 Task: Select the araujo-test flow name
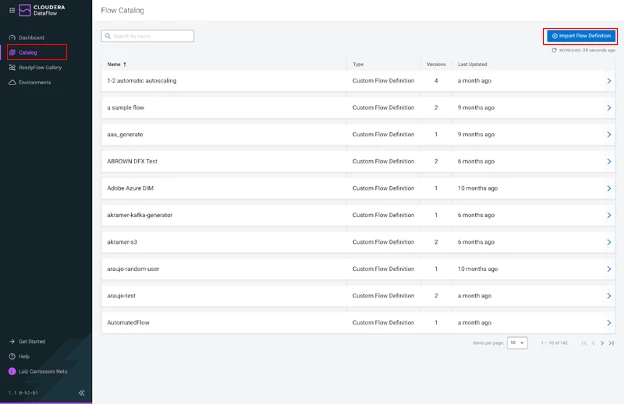pos(121,296)
